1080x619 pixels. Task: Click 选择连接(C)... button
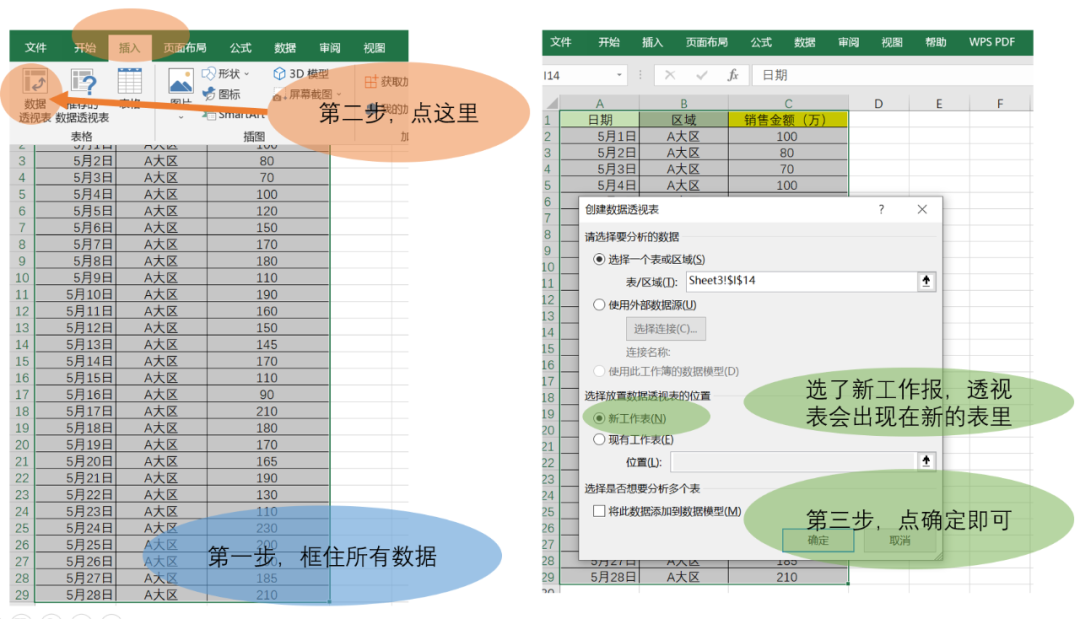click(x=665, y=328)
